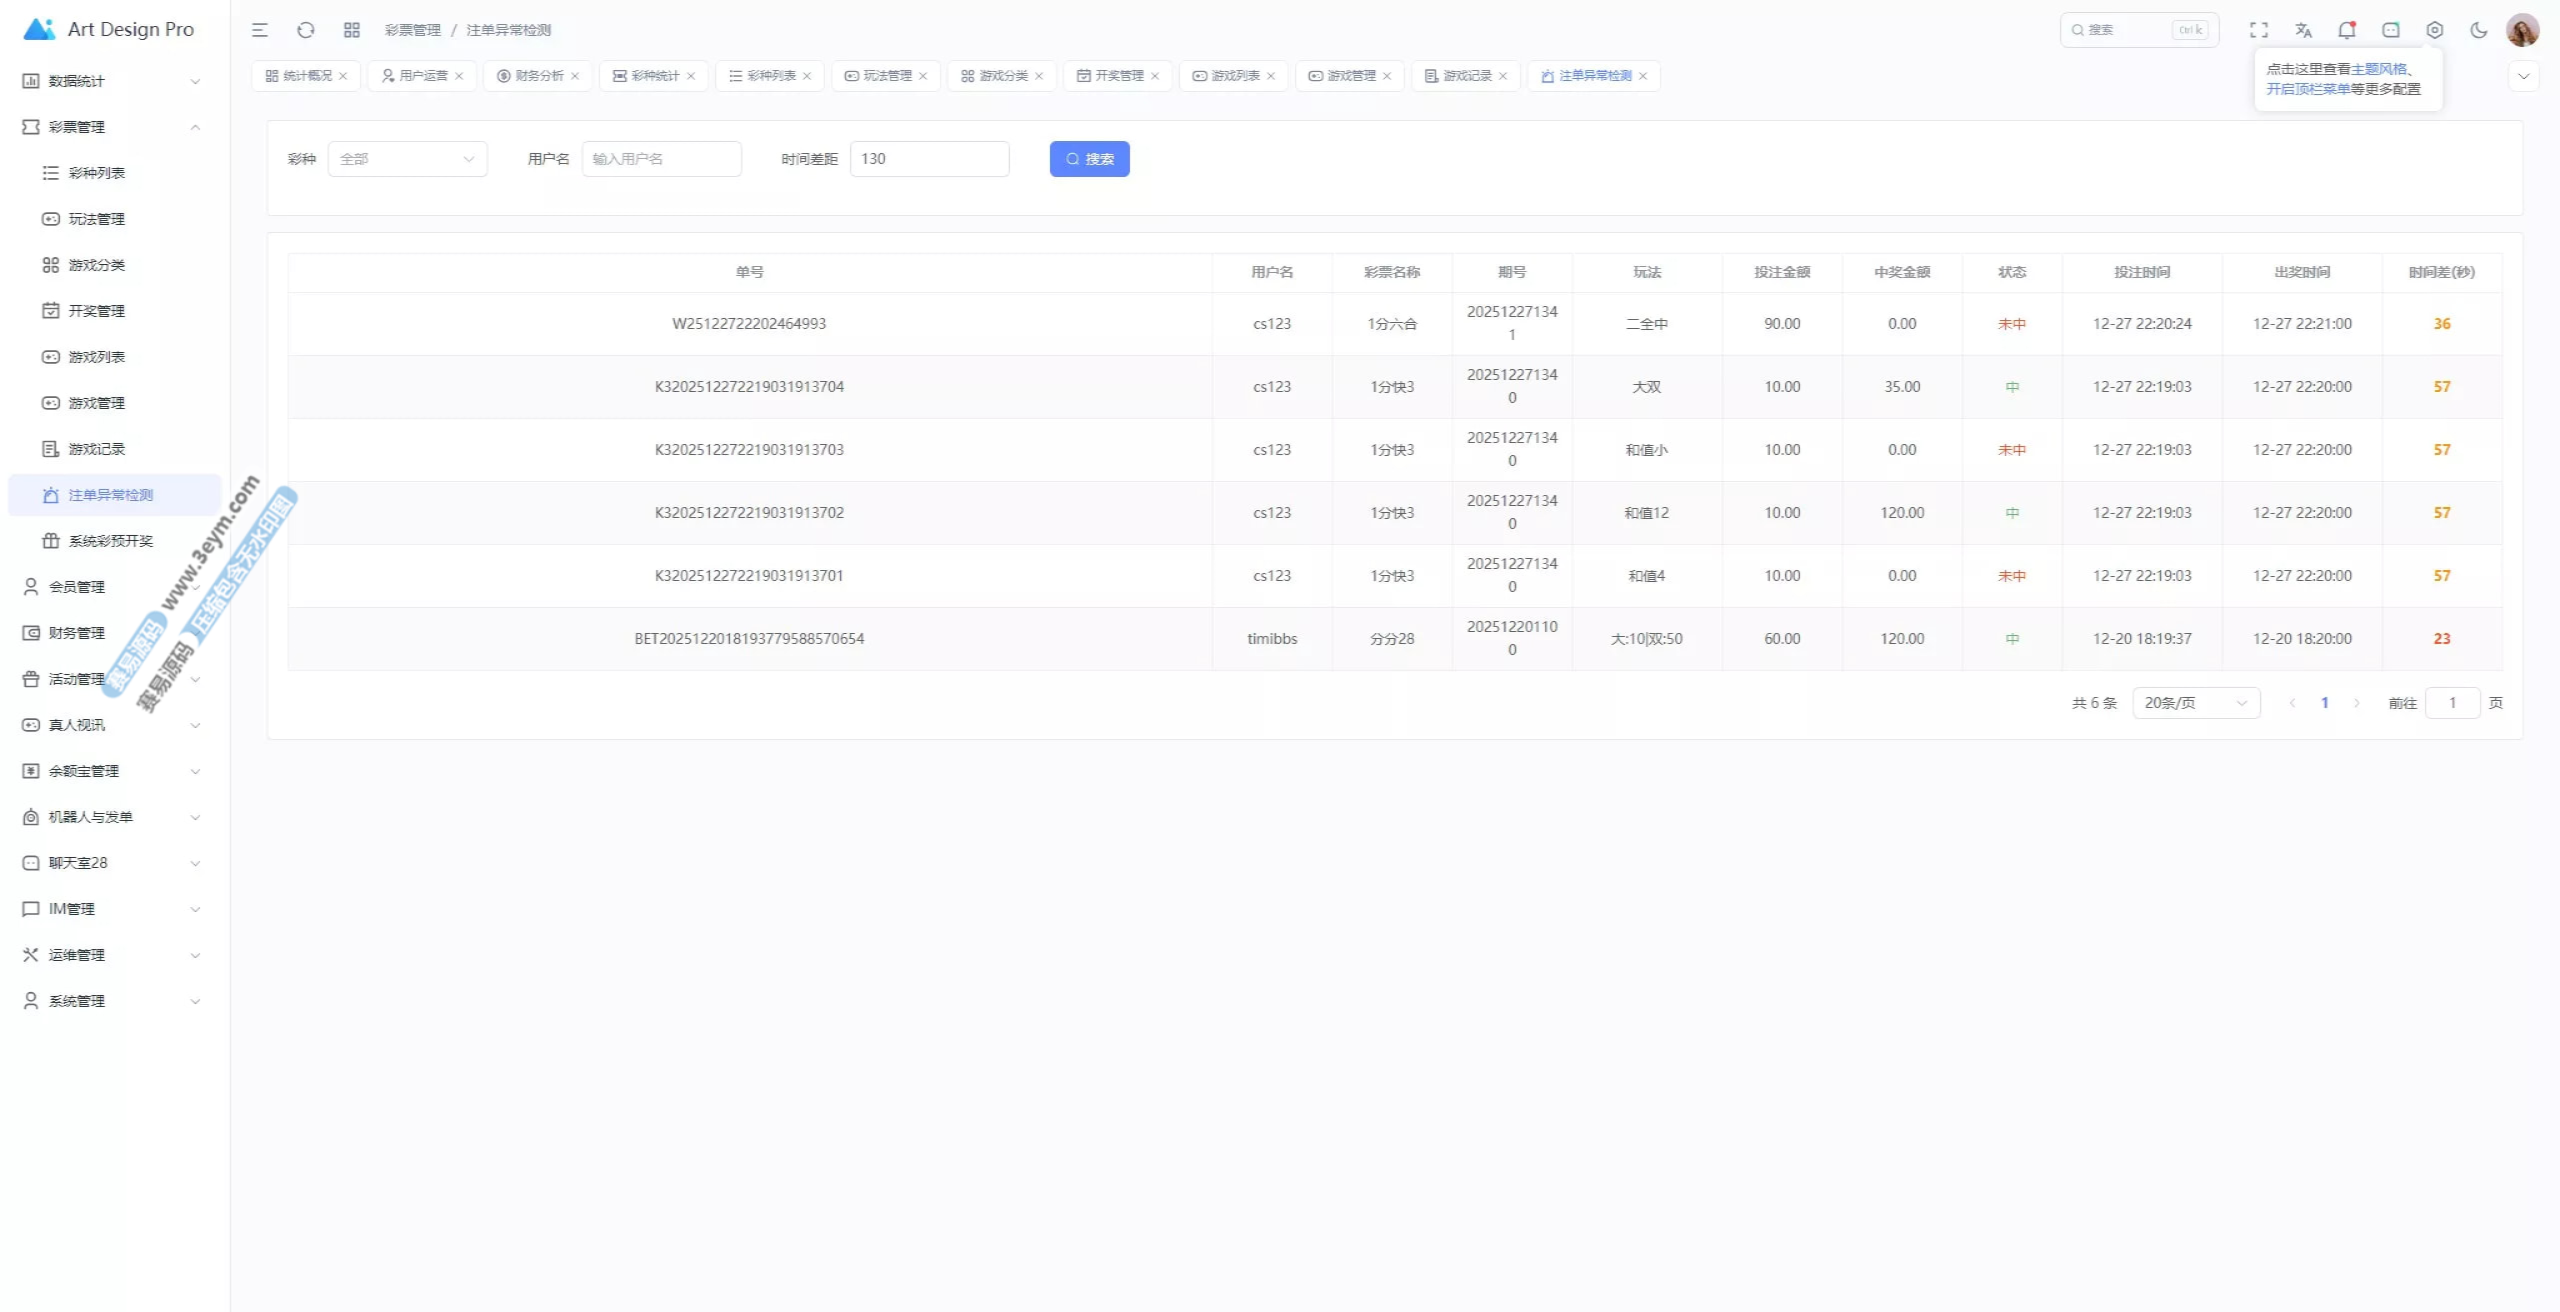This screenshot has height=1312, width=2560.
Task: Toggle dark mode with the moon icon
Action: (x=2478, y=30)
